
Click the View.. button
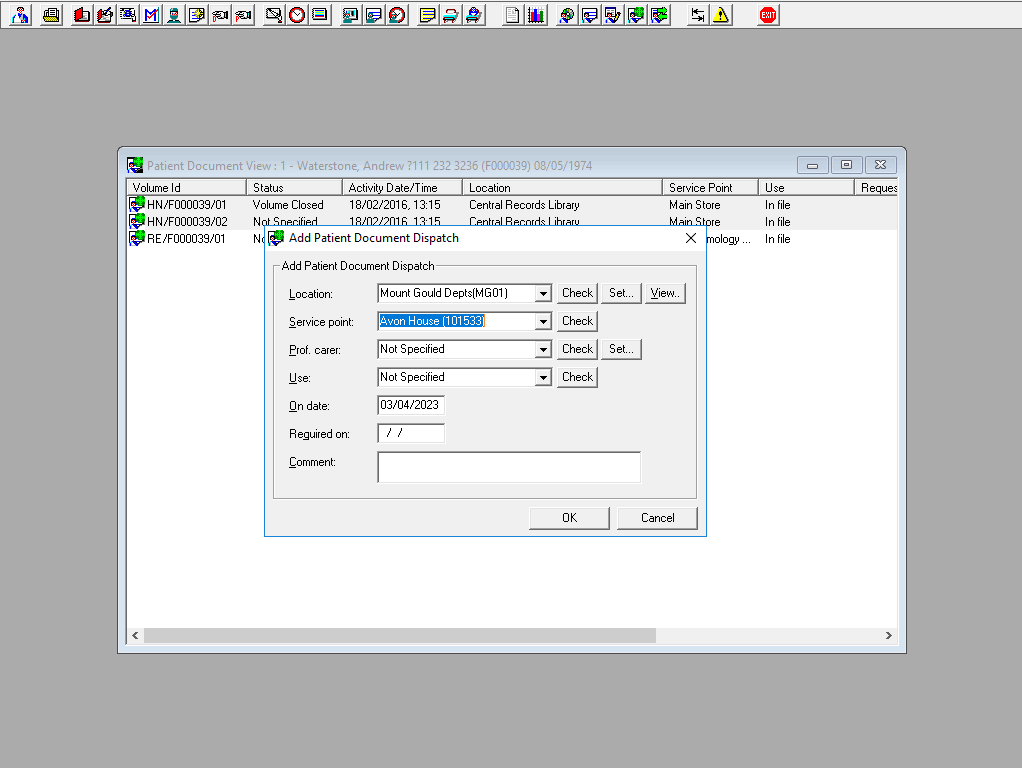pos(665,293)
